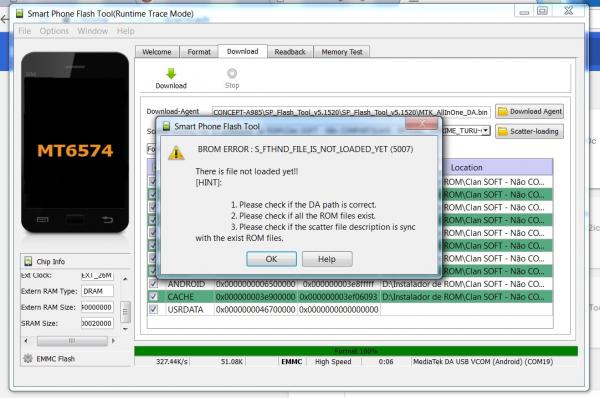The height and width of the screenshot is (398, 600).
Task: Click the Chip Info horizontal scrollbar
Action: coord(71,341)
